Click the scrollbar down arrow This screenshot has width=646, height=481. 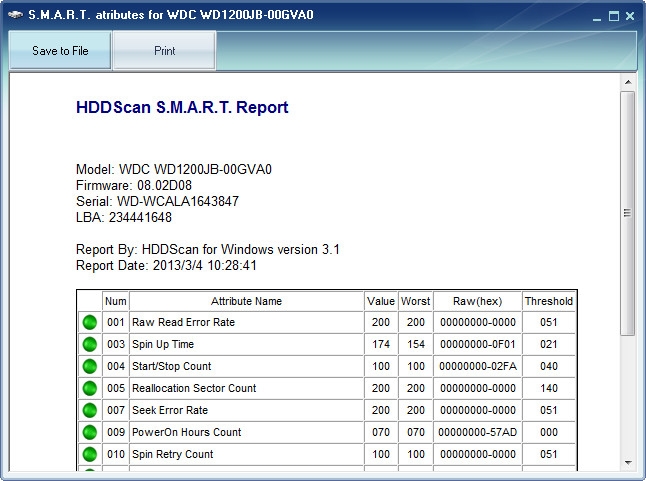tap(628, 462)
